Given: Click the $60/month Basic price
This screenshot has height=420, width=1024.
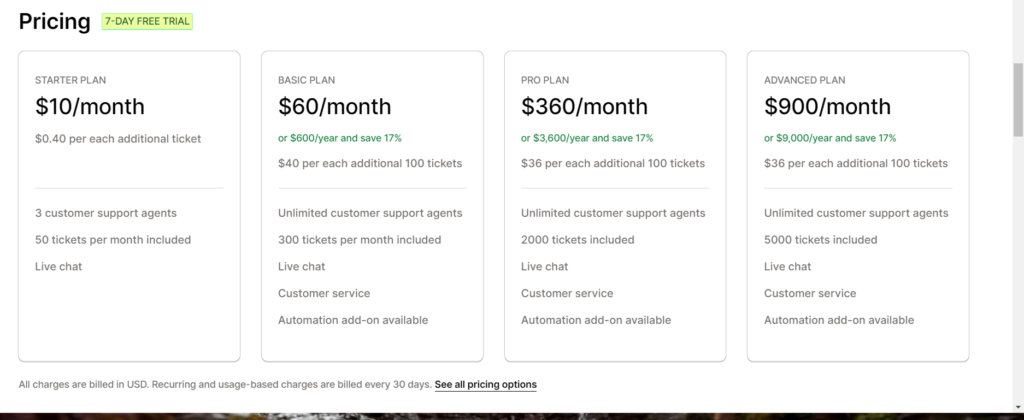Looking at the screenshot, I should [x=334, y=106].
